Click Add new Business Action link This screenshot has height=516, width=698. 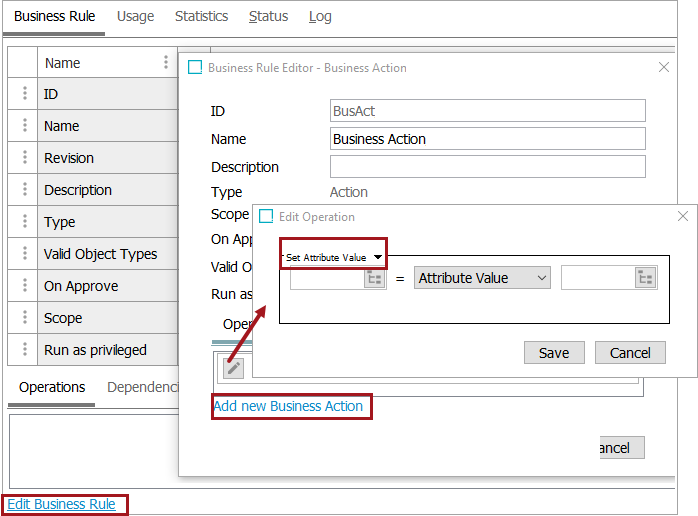click(x=288, y=406)
